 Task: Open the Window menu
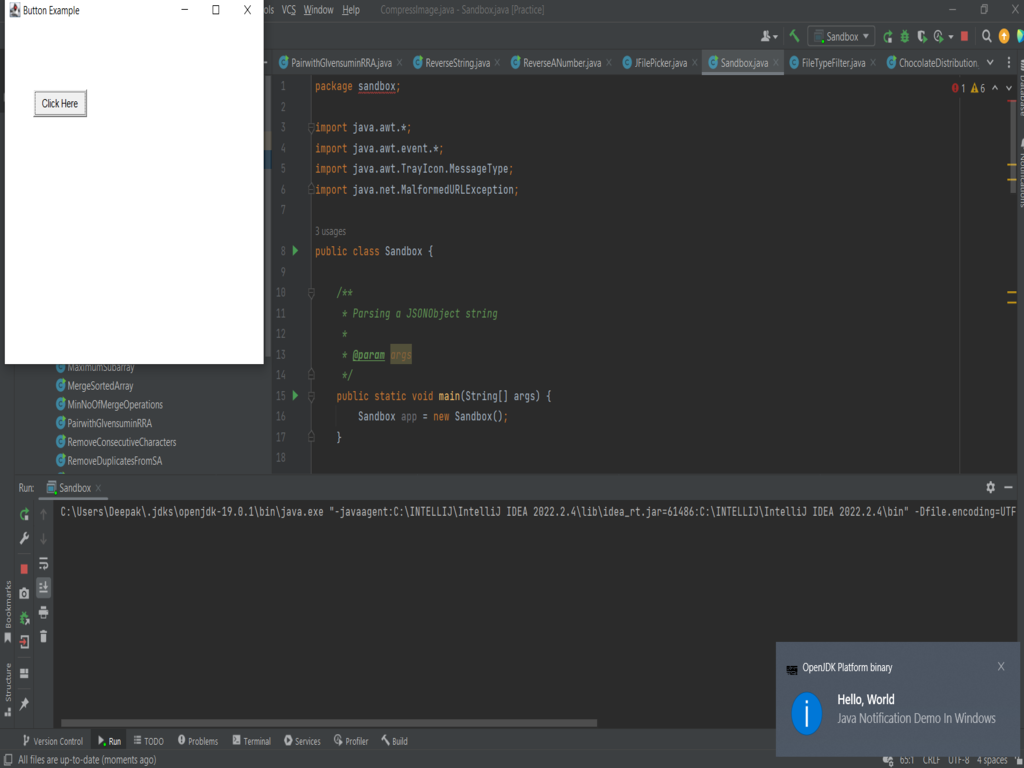(x=318, y=10)
